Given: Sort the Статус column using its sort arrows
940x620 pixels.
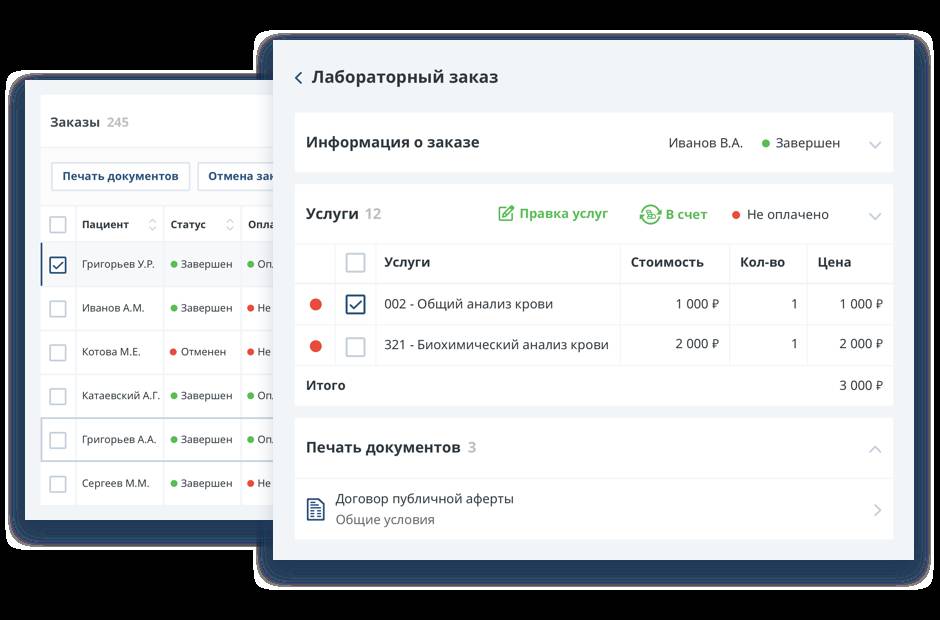Looking at the screenshot, I should point(229,224).
